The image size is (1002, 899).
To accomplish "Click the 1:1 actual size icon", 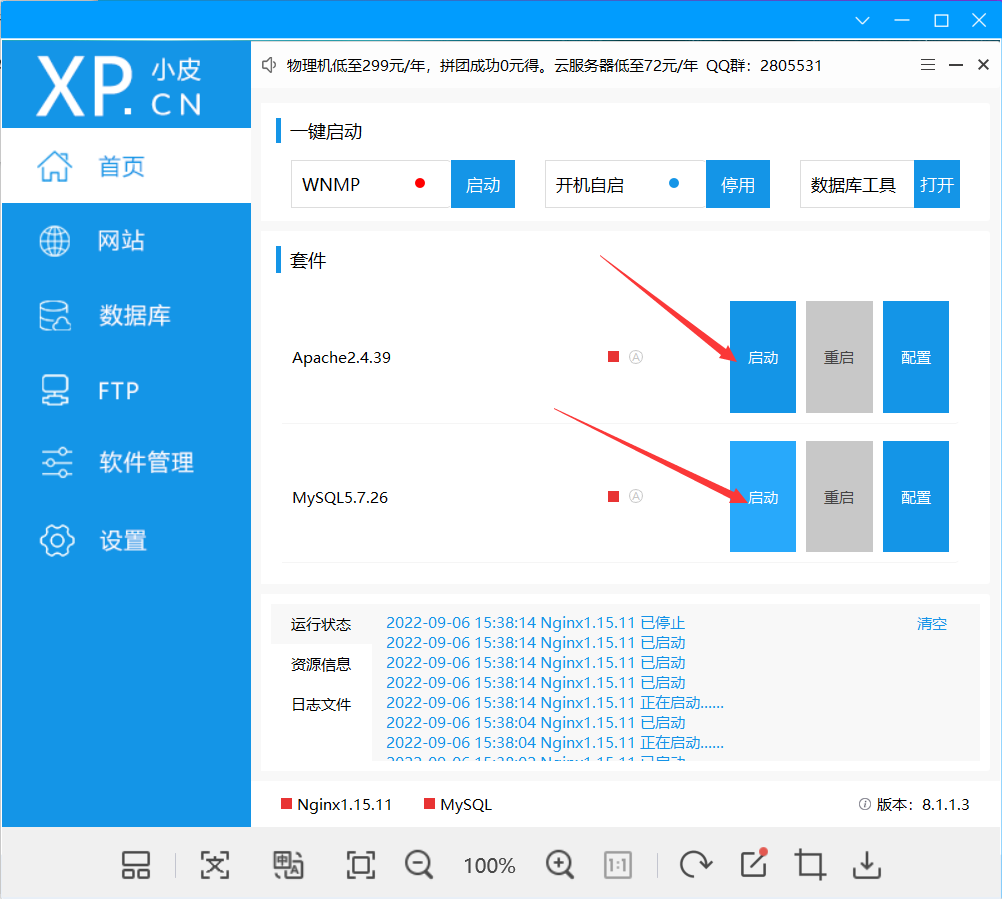I will click(x=618, y=865).
